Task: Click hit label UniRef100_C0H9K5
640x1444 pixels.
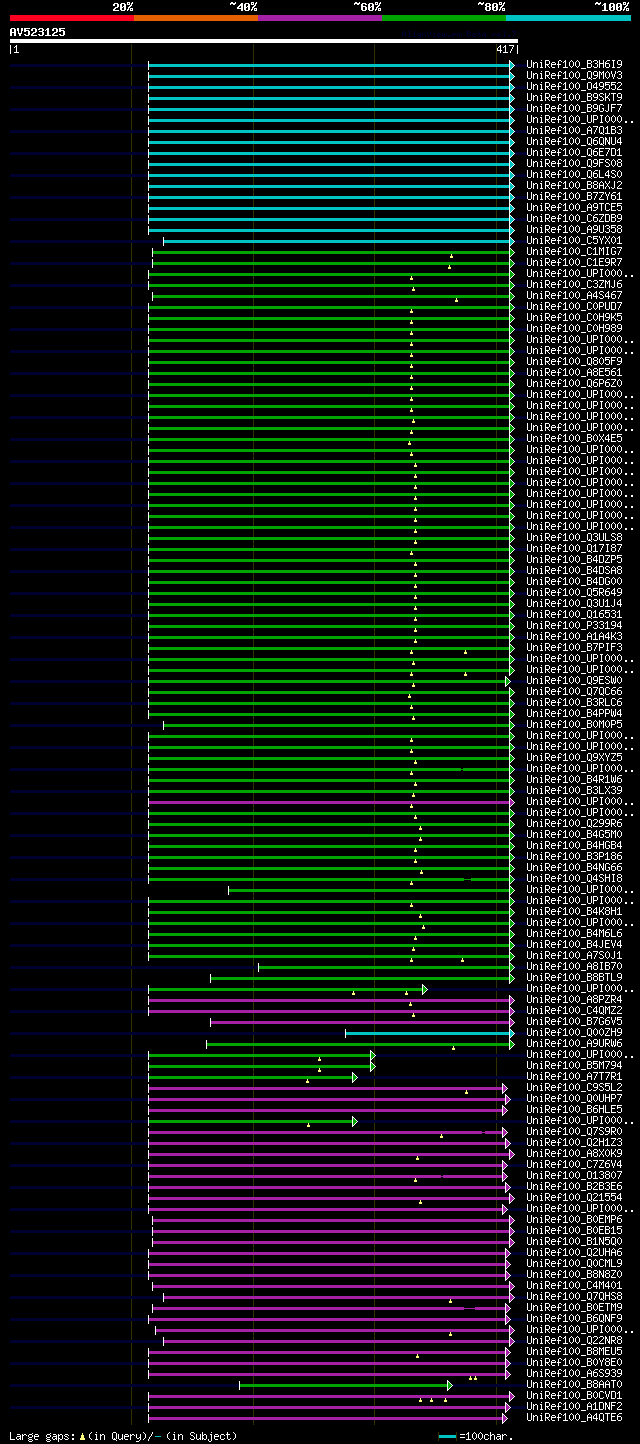Action: pyautogui.click(x=574, y=317)
